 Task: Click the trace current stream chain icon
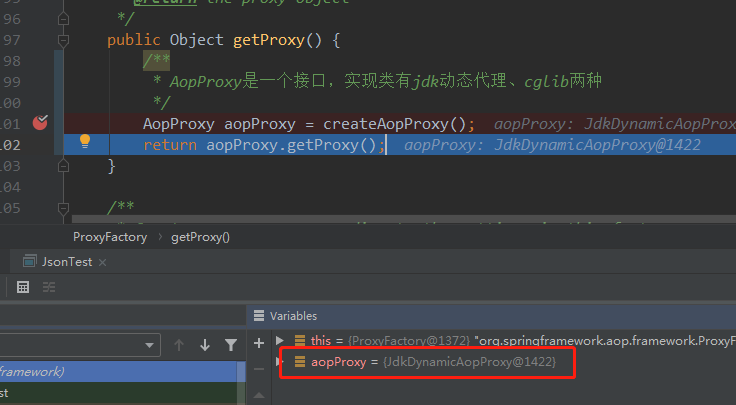pos(49,287)
